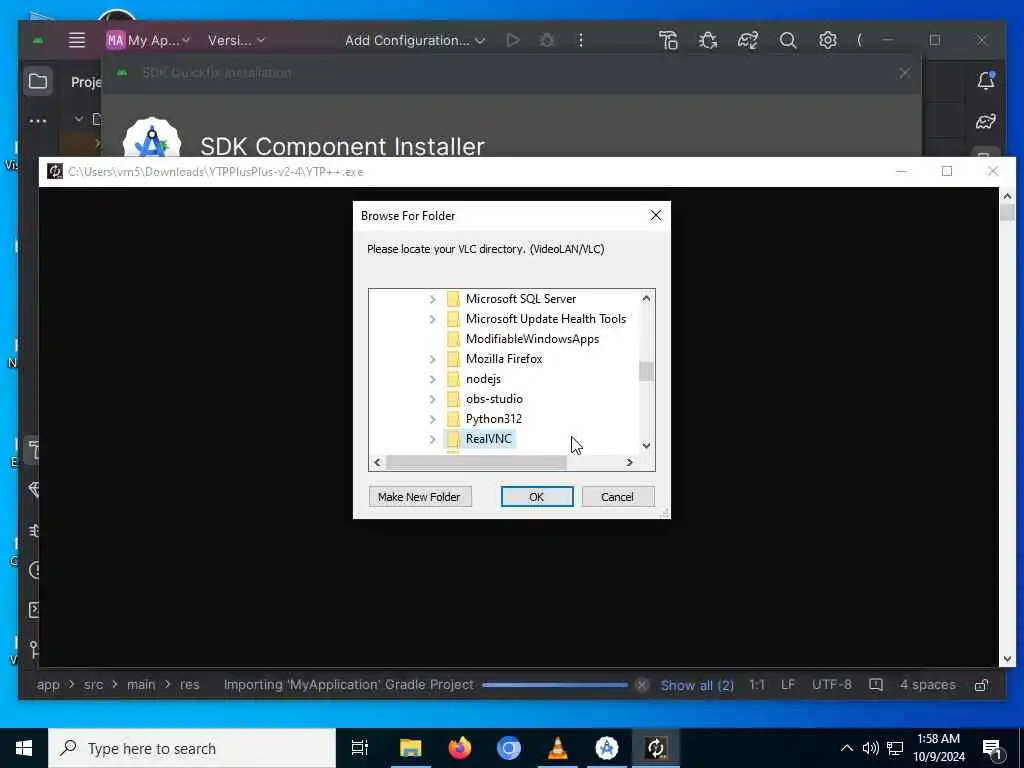Click the 'res' breadcrumb segment
The height and width of the screenshot is (768, 1024).
[x=189, y=684]
